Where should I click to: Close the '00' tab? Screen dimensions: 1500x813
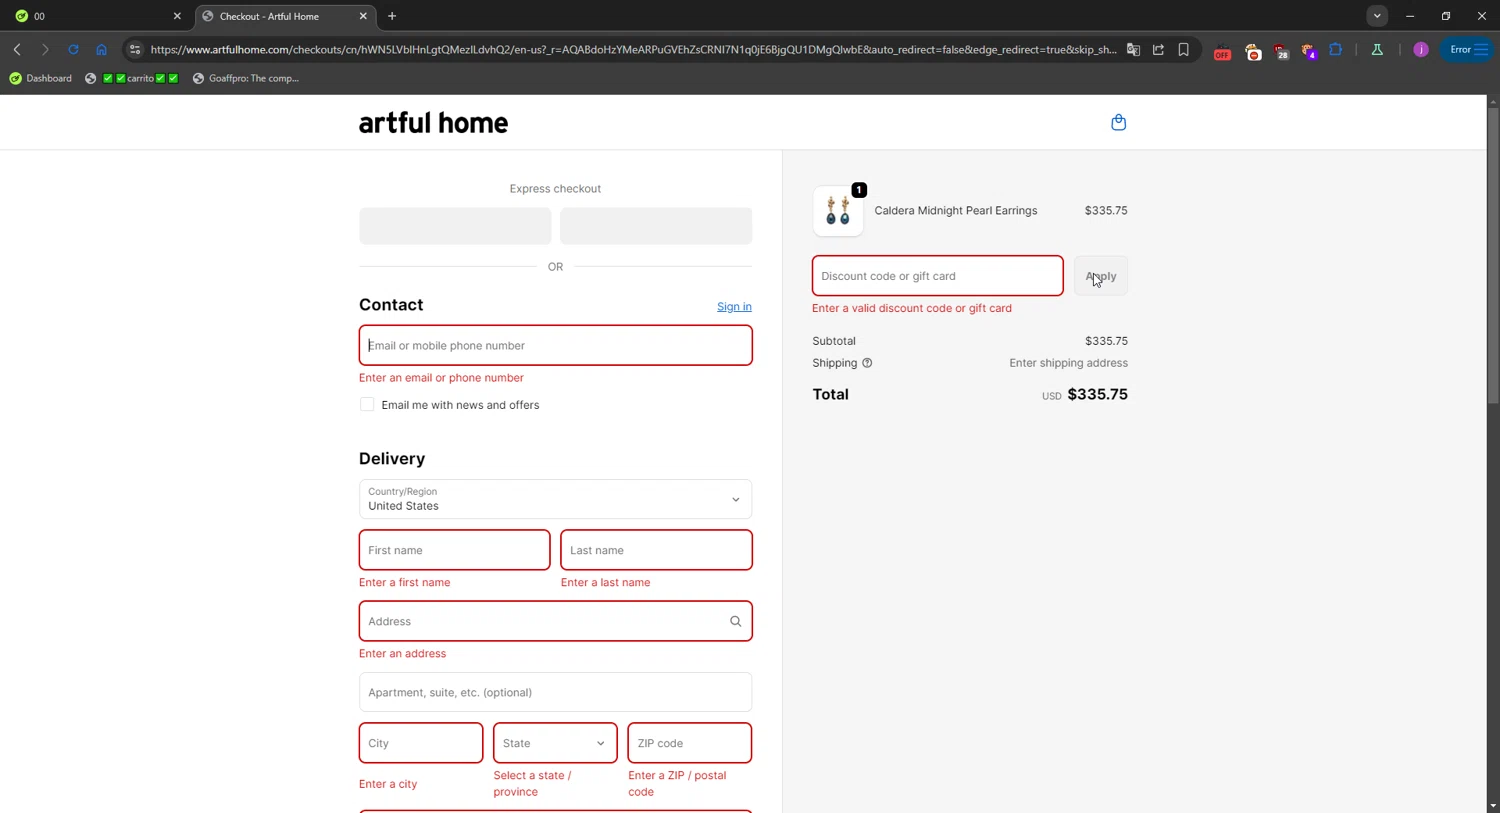[177, 16]
